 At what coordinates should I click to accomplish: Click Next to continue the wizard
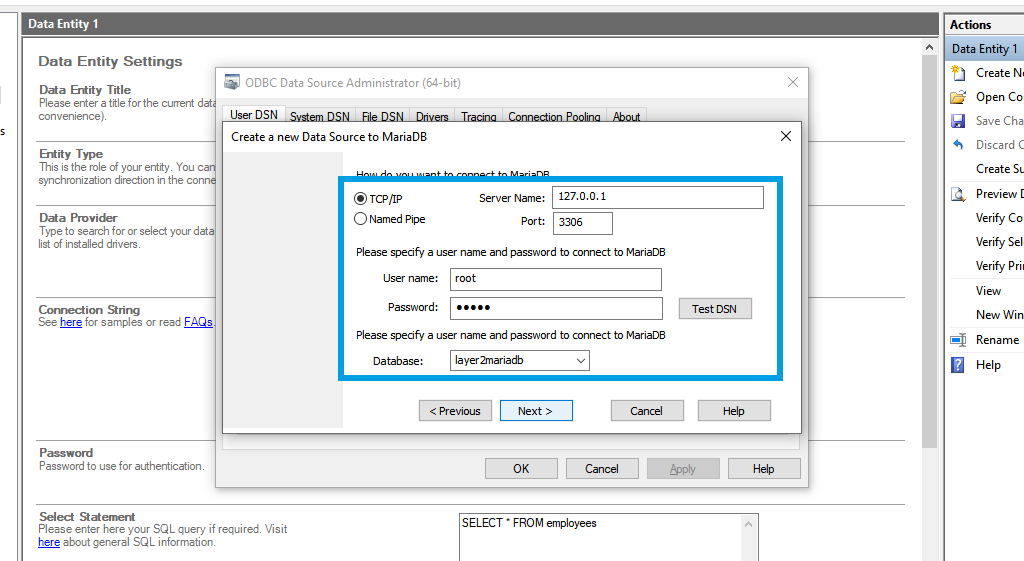coord(536,411)
